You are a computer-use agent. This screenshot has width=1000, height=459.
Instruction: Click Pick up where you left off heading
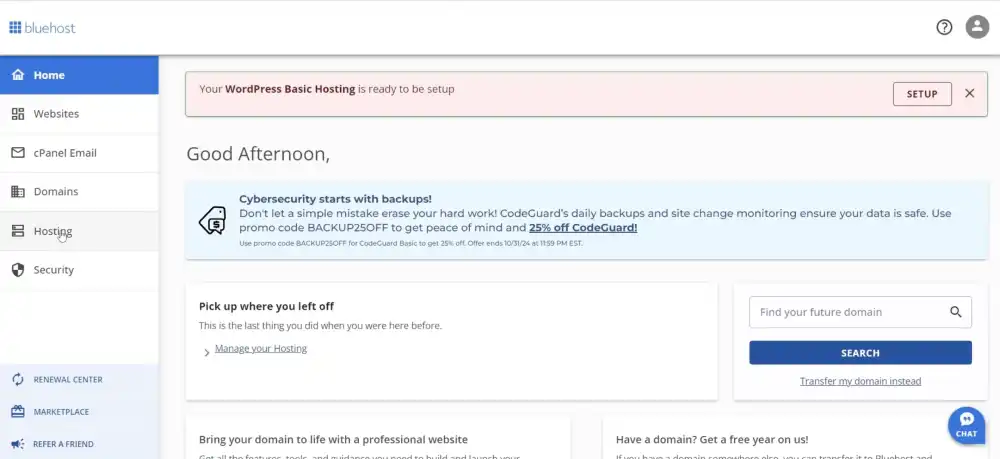[267, 306]
